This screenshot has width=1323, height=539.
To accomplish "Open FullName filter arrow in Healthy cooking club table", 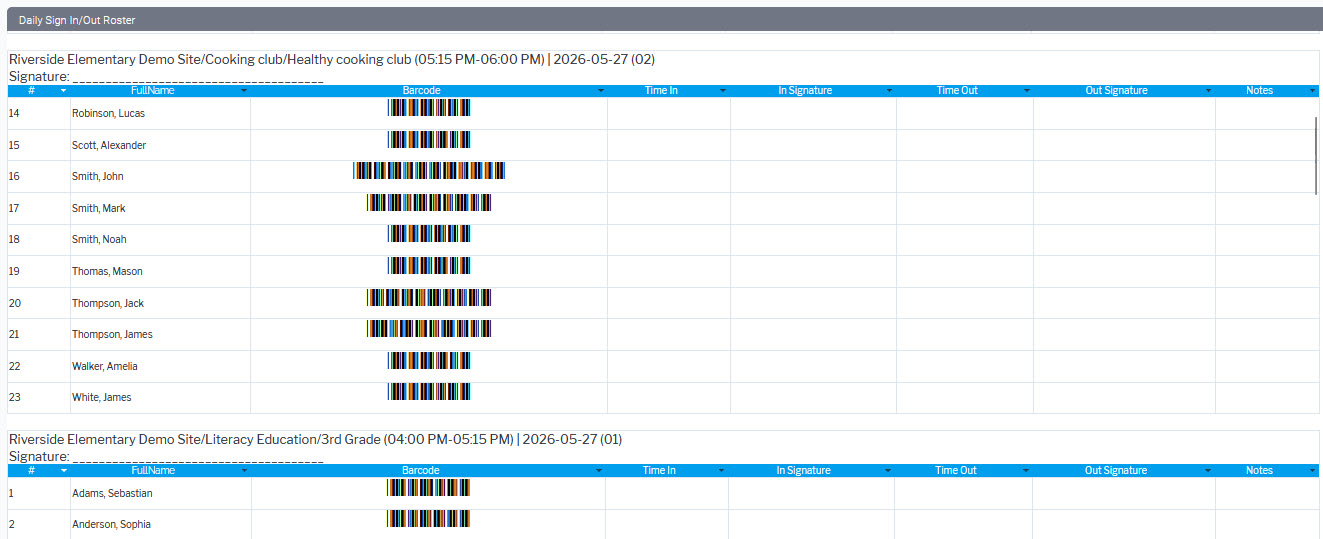I will pyautogui.click(x=244, y=91).
